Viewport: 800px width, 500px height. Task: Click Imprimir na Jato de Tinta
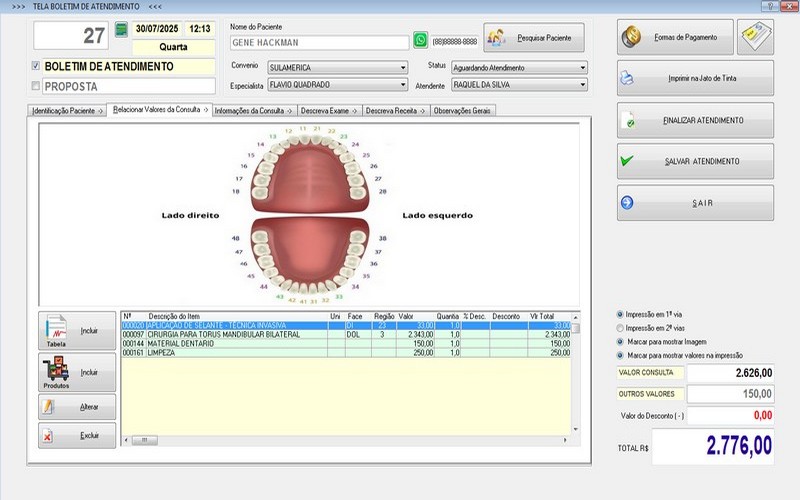pos(694,78)
